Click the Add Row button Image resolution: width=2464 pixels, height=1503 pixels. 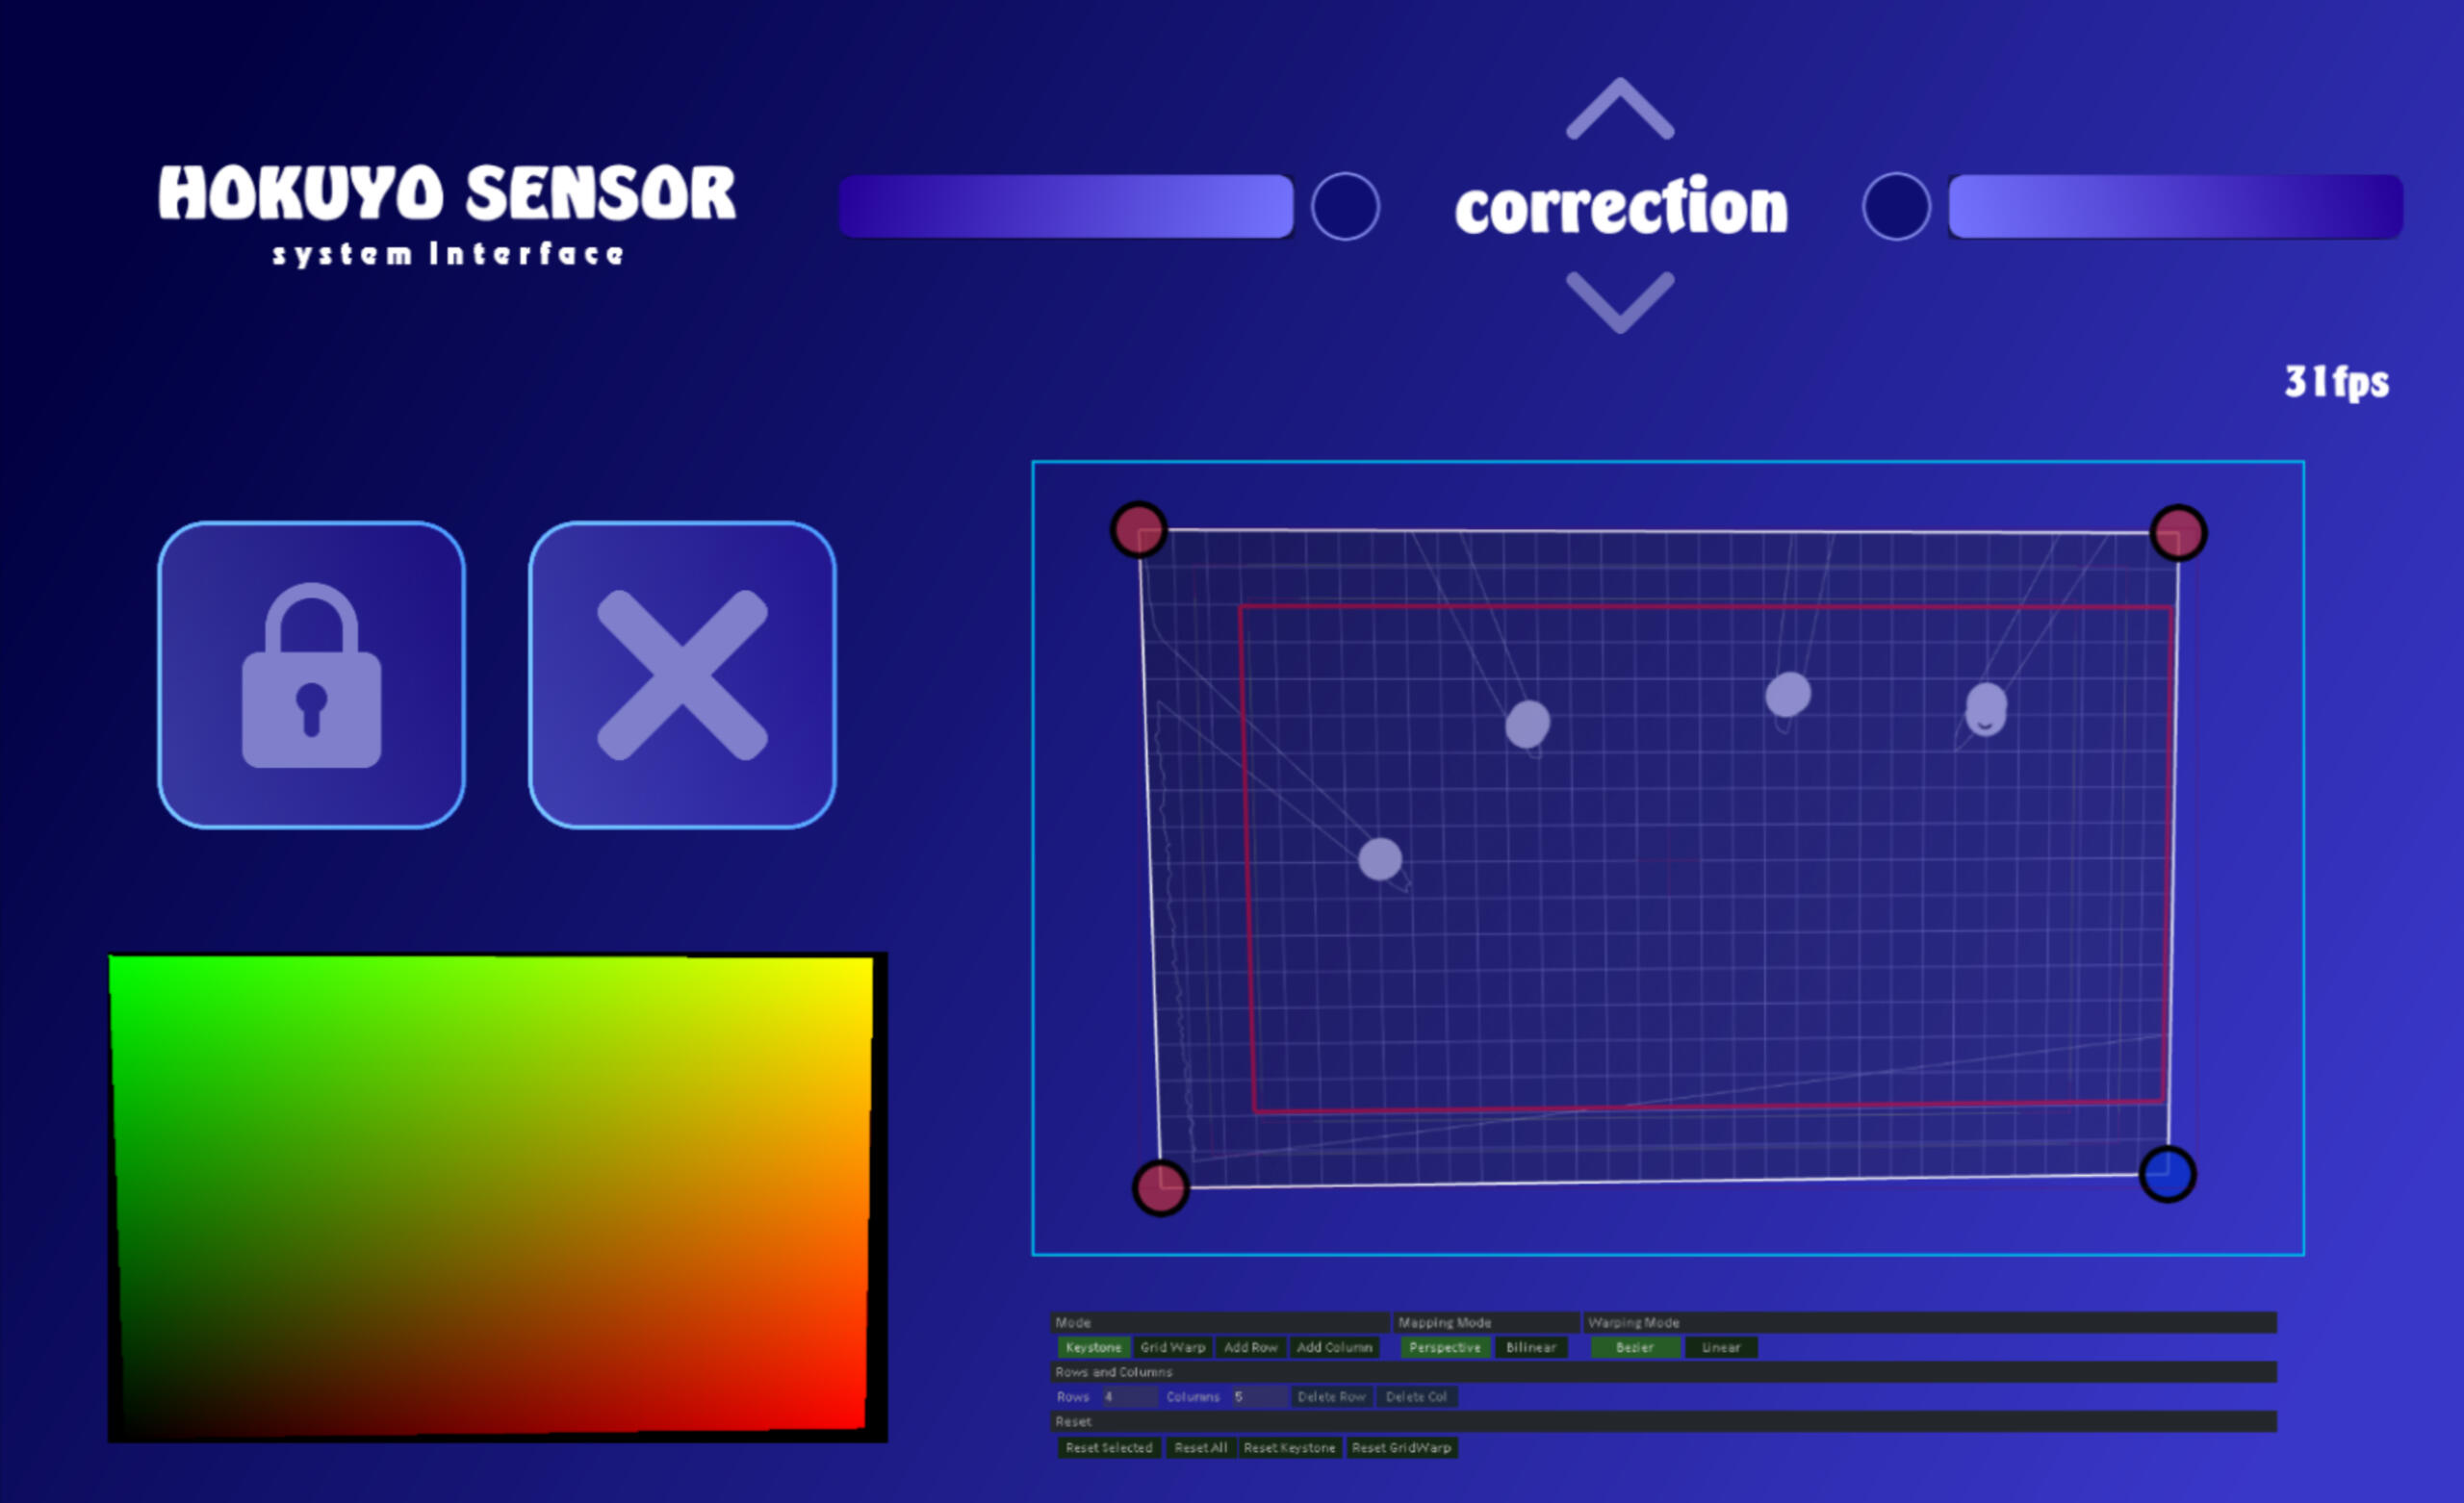[1250, 1347]
